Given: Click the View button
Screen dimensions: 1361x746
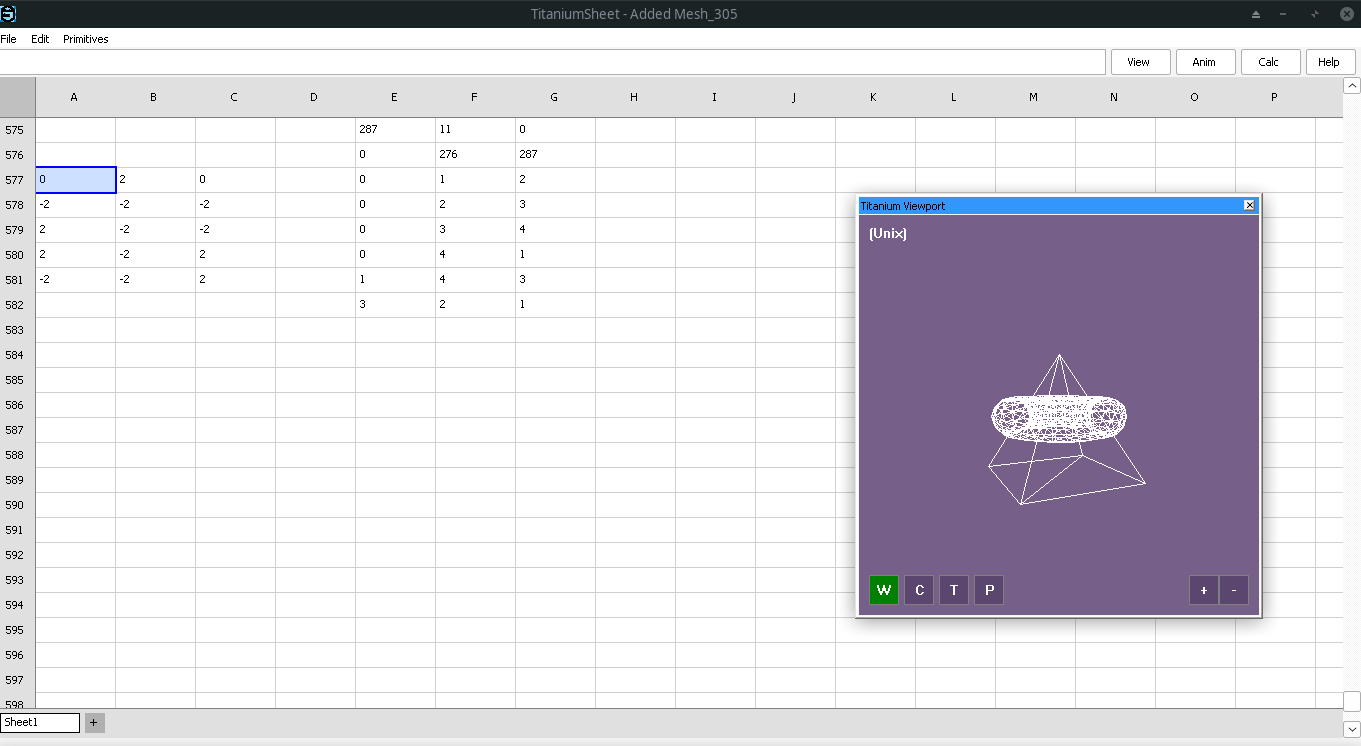Looking at the screenshot, I should (1139, 62).
